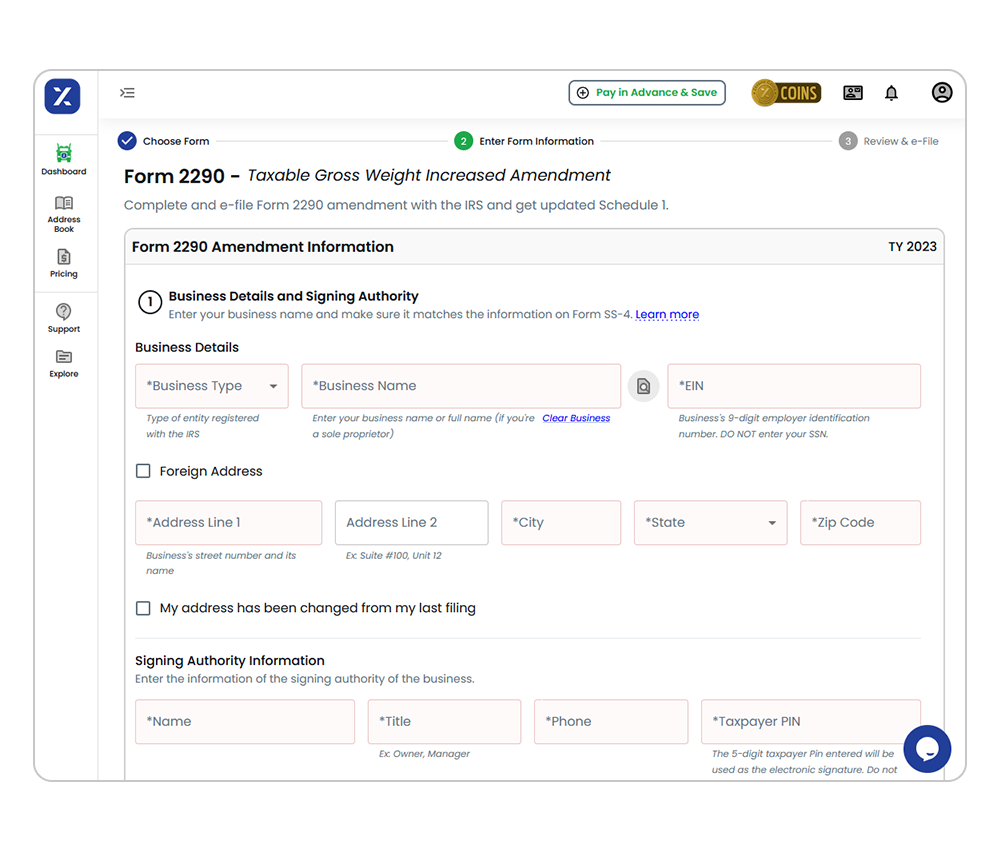Check My address has been changed checkbox

point(143,608)
